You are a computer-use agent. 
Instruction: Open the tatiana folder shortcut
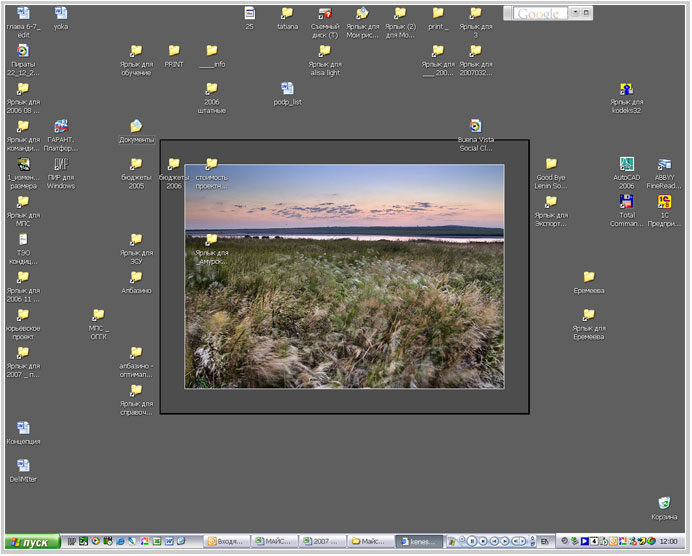tap(287, 18)
